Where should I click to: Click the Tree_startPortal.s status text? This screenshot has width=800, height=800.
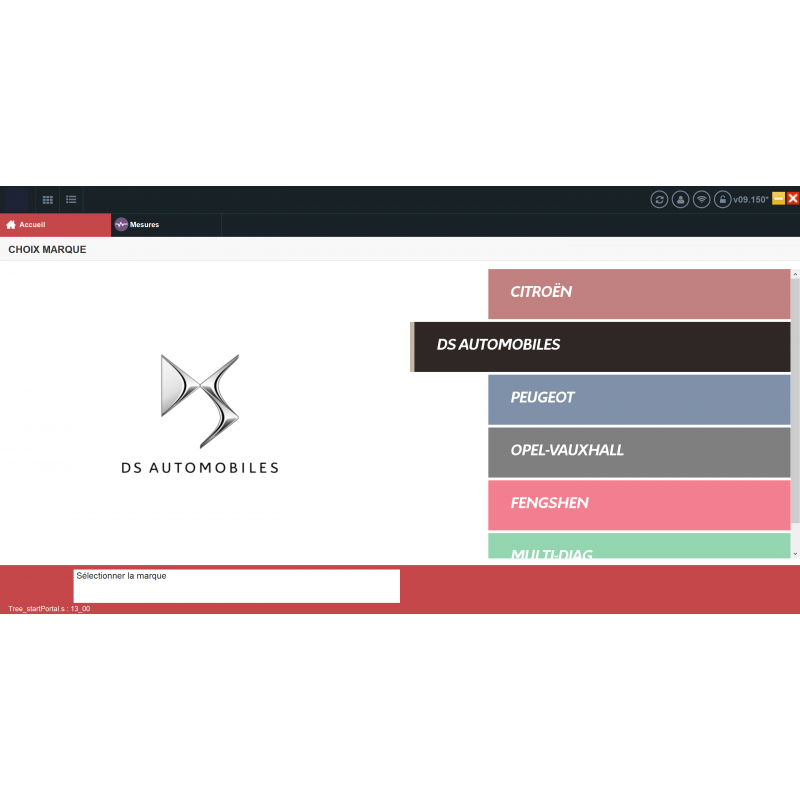[x=47, y=608]
